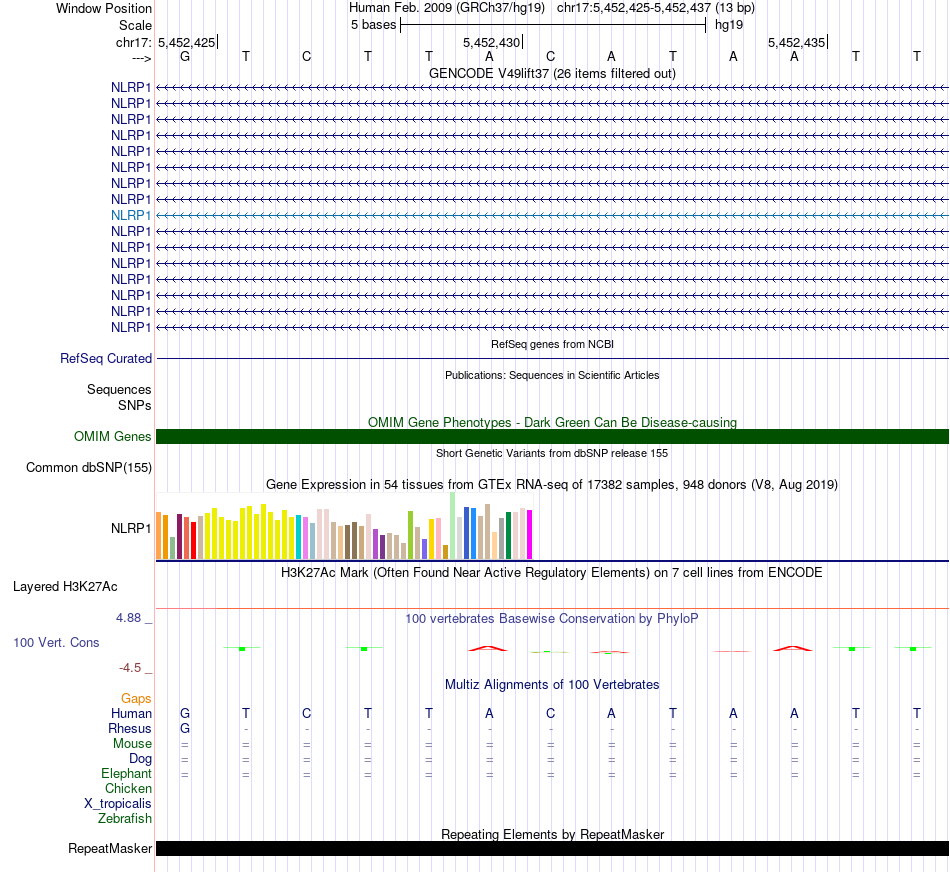Click the Layered H3K27Ac track label
Image resolution: width=950 pixels, height=872 pixels.
pyautogui.click(x=65, y=587)
